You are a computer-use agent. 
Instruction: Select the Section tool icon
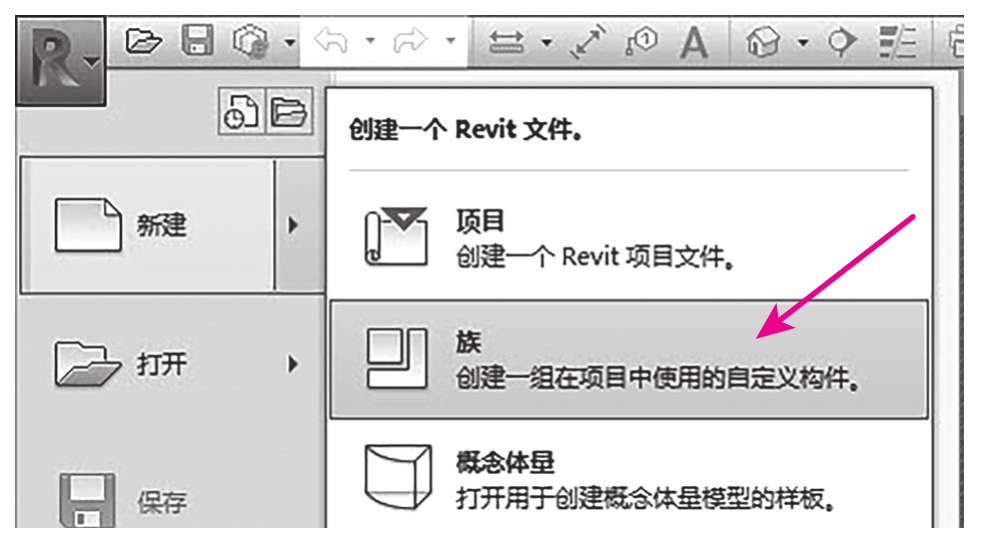pos(842,42)
